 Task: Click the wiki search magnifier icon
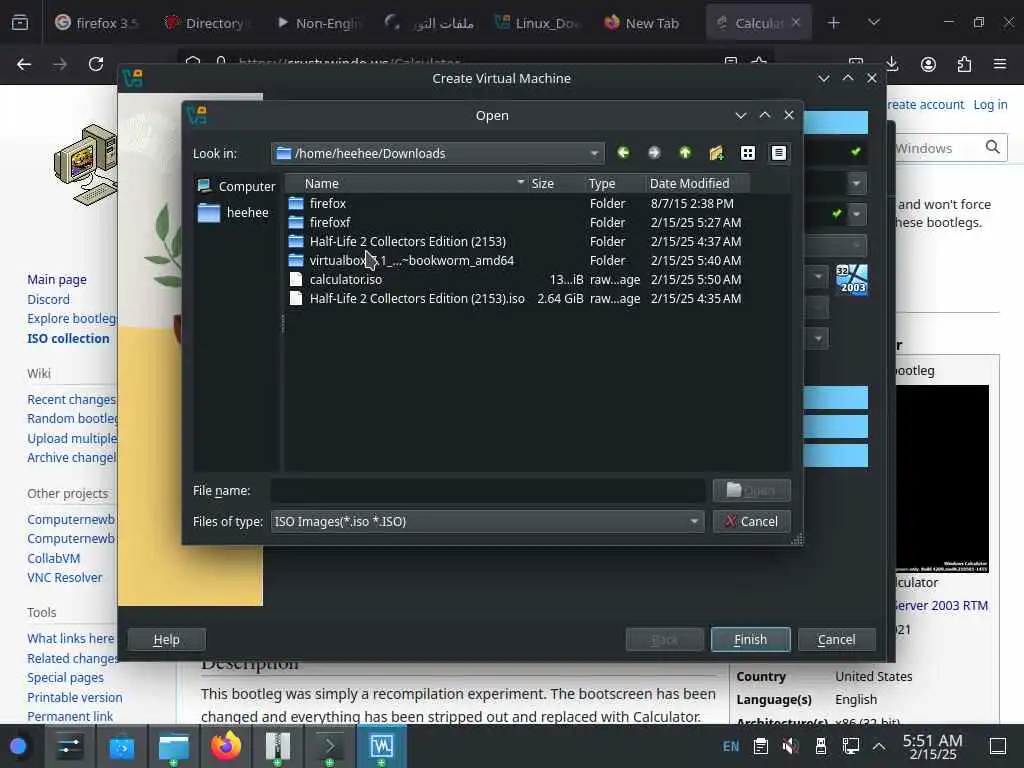pyautogui.click(x=993, y=147)
